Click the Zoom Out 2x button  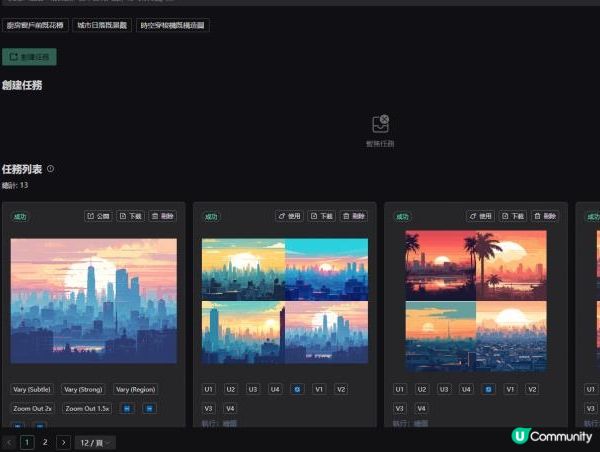tap(32, 408)
